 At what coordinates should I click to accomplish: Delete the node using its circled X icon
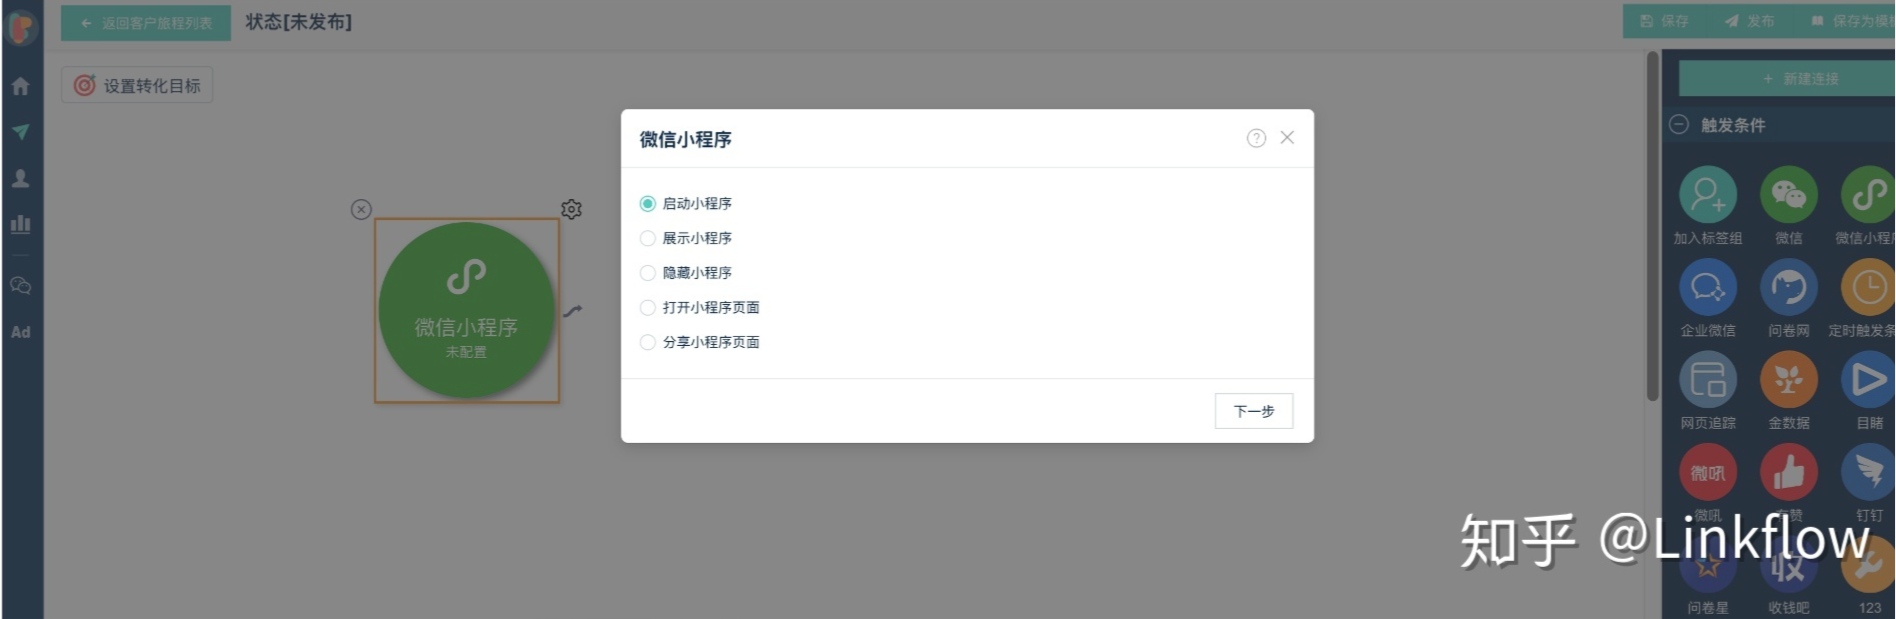[361, 209]
